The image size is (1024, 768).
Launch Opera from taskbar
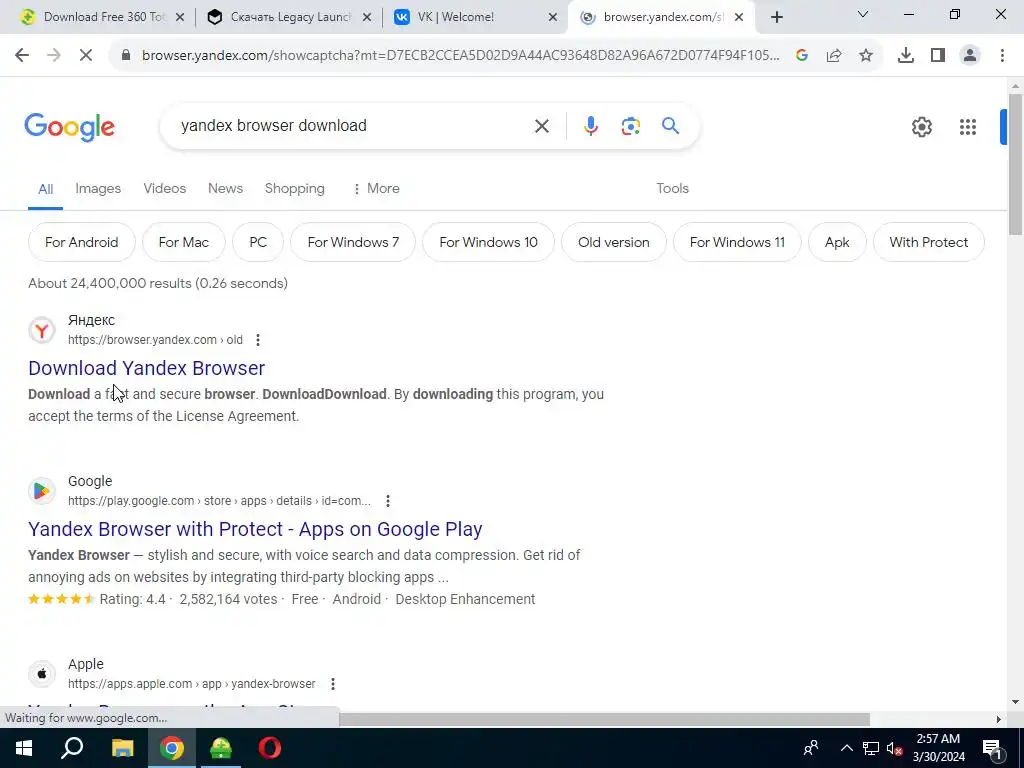[x=270, y=748]
